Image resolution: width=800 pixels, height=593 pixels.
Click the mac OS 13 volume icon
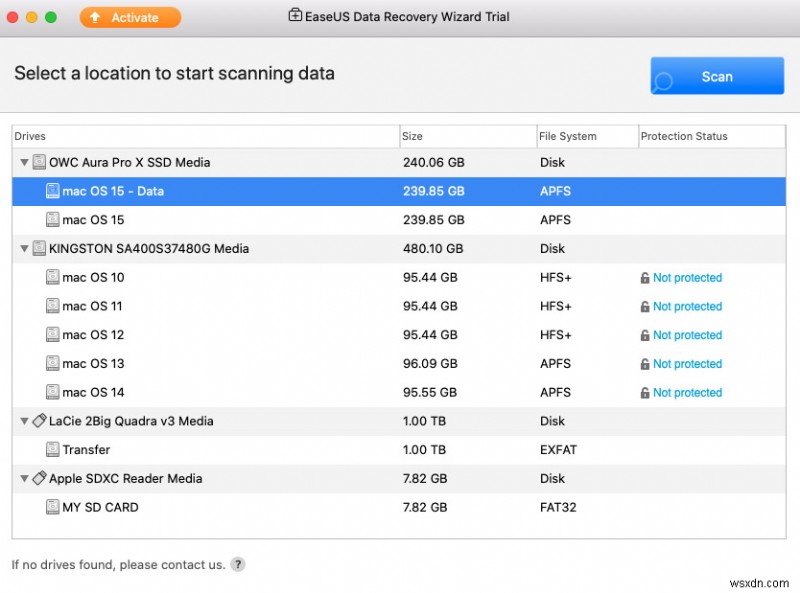52,364
